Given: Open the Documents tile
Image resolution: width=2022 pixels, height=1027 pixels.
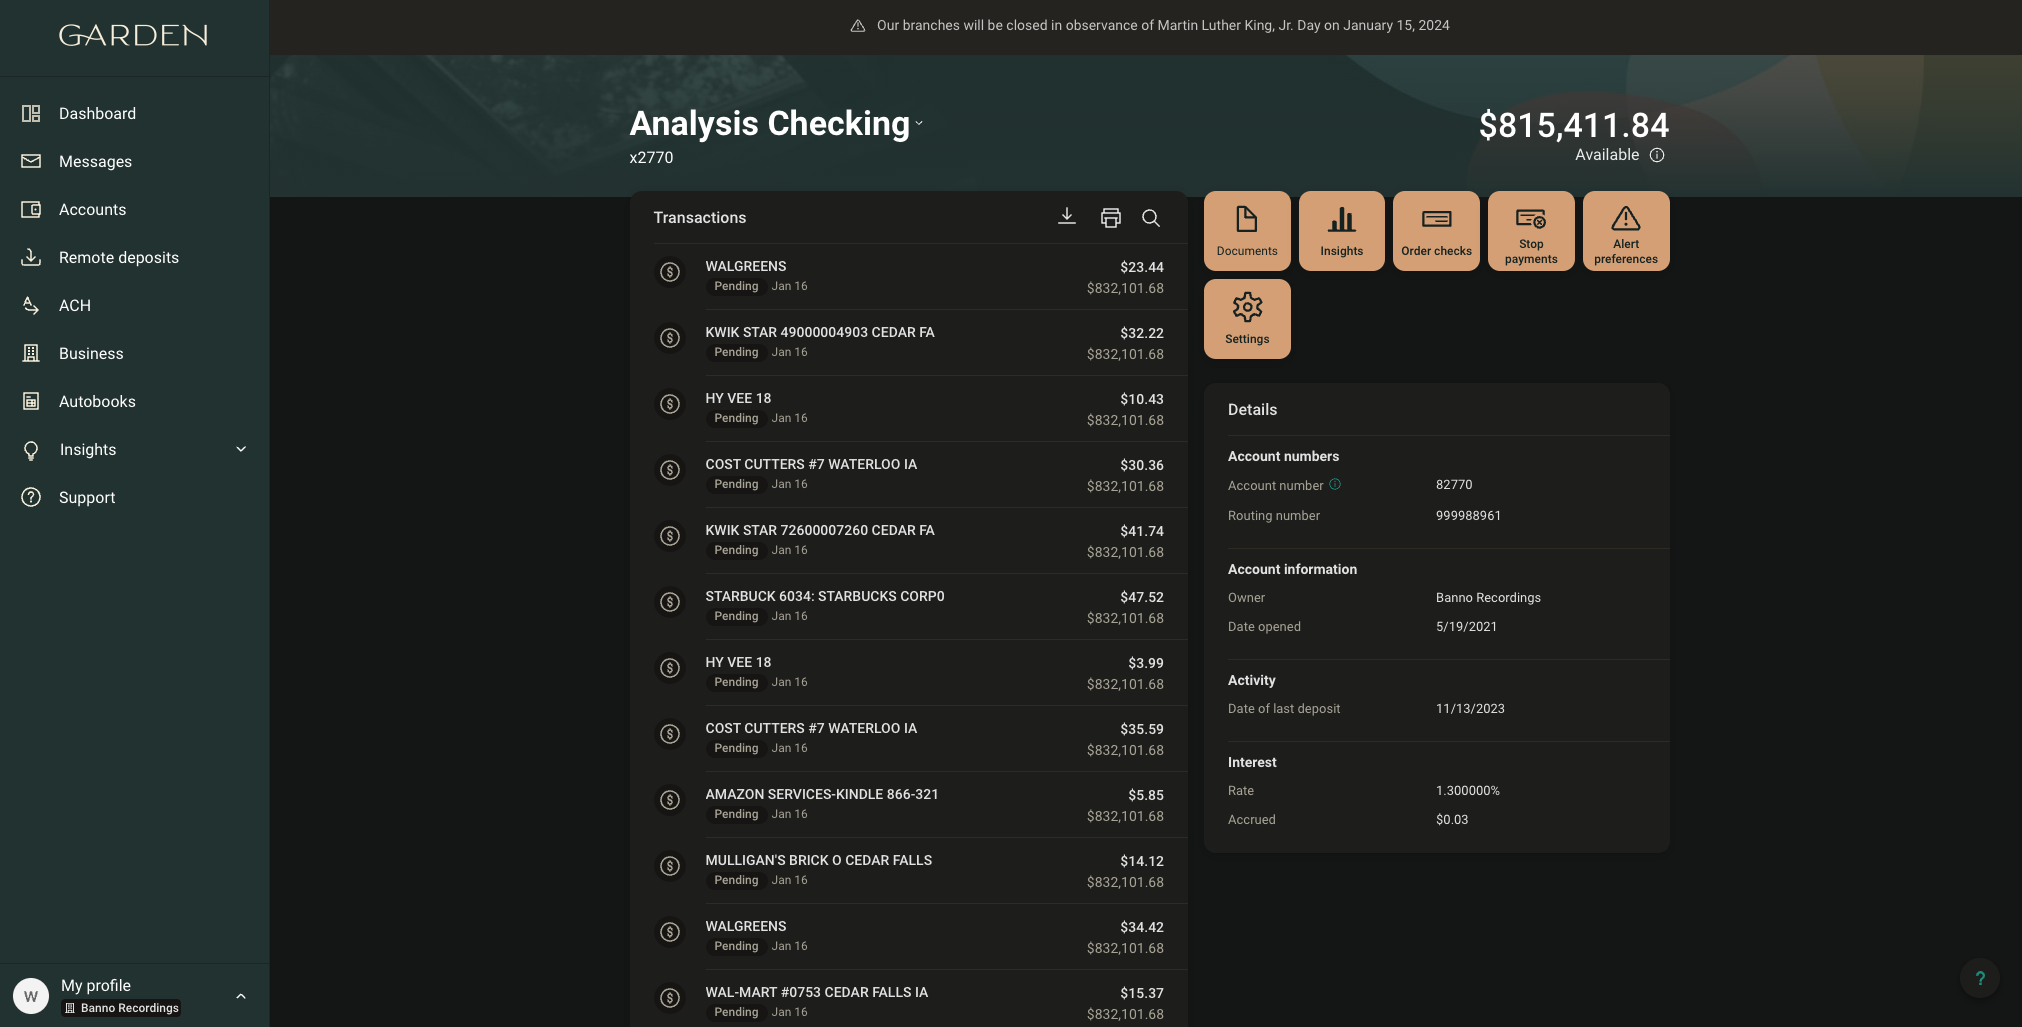Looking at the screenshot, I should [x=1246, y=231].
